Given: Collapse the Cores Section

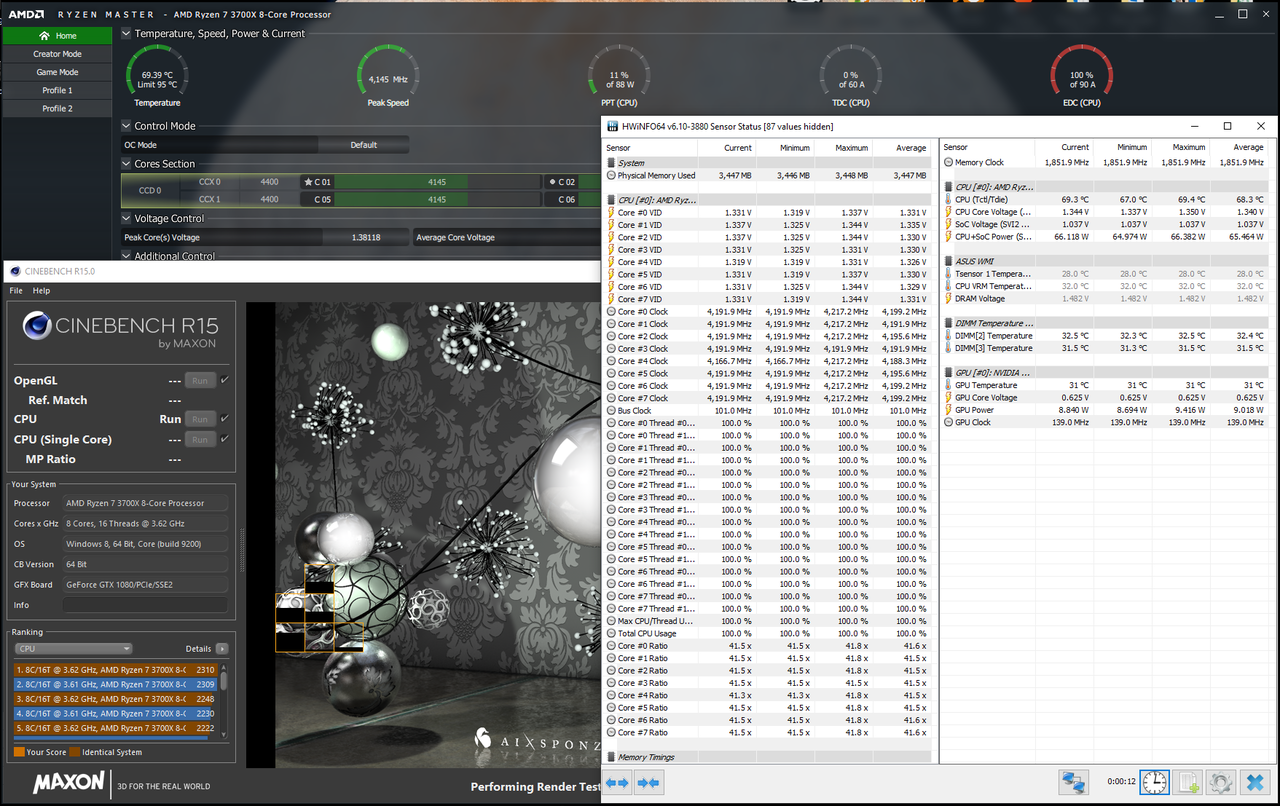Looking at the screenshot, I should [126, 164].
